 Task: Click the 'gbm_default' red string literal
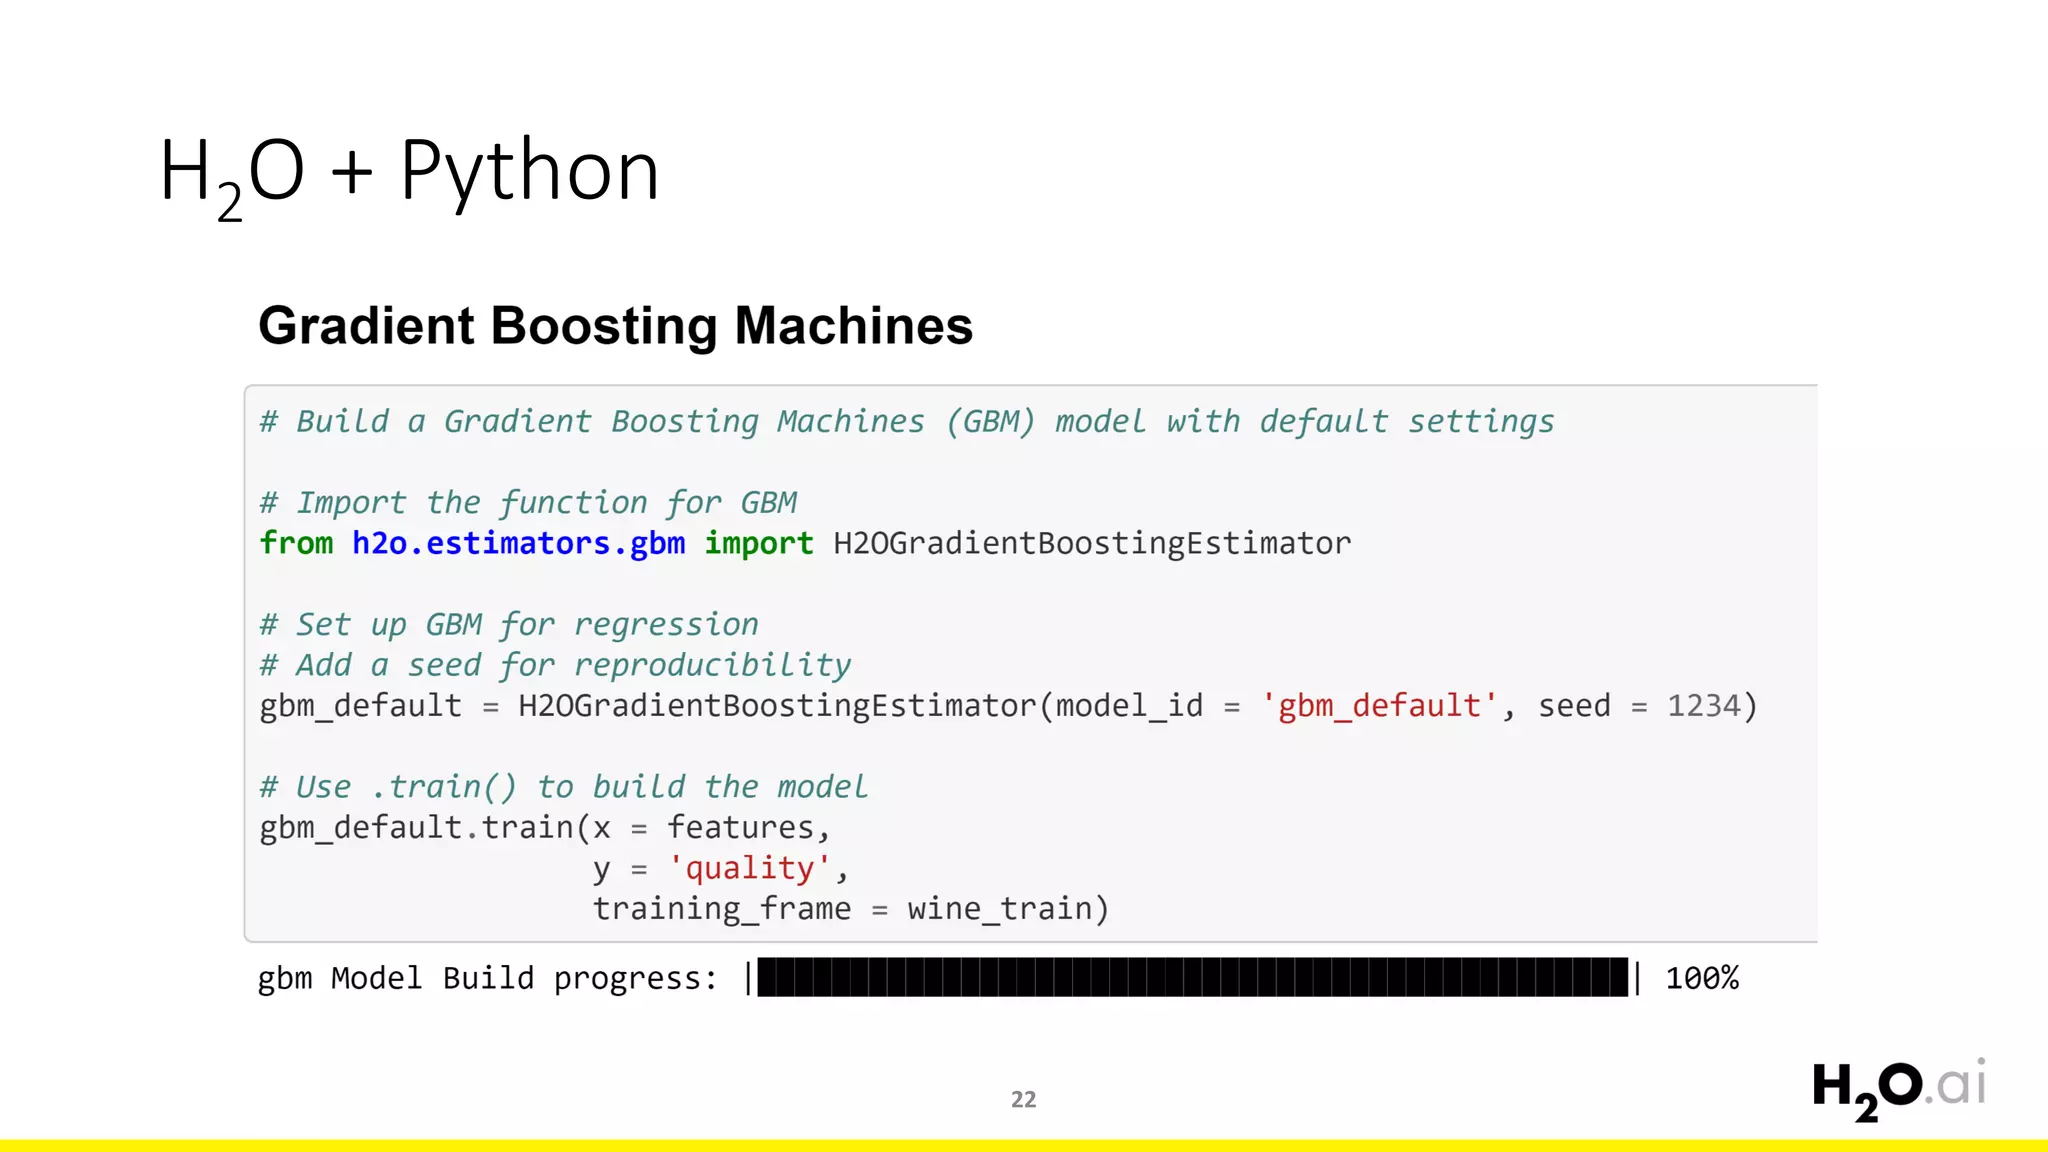1379,706
